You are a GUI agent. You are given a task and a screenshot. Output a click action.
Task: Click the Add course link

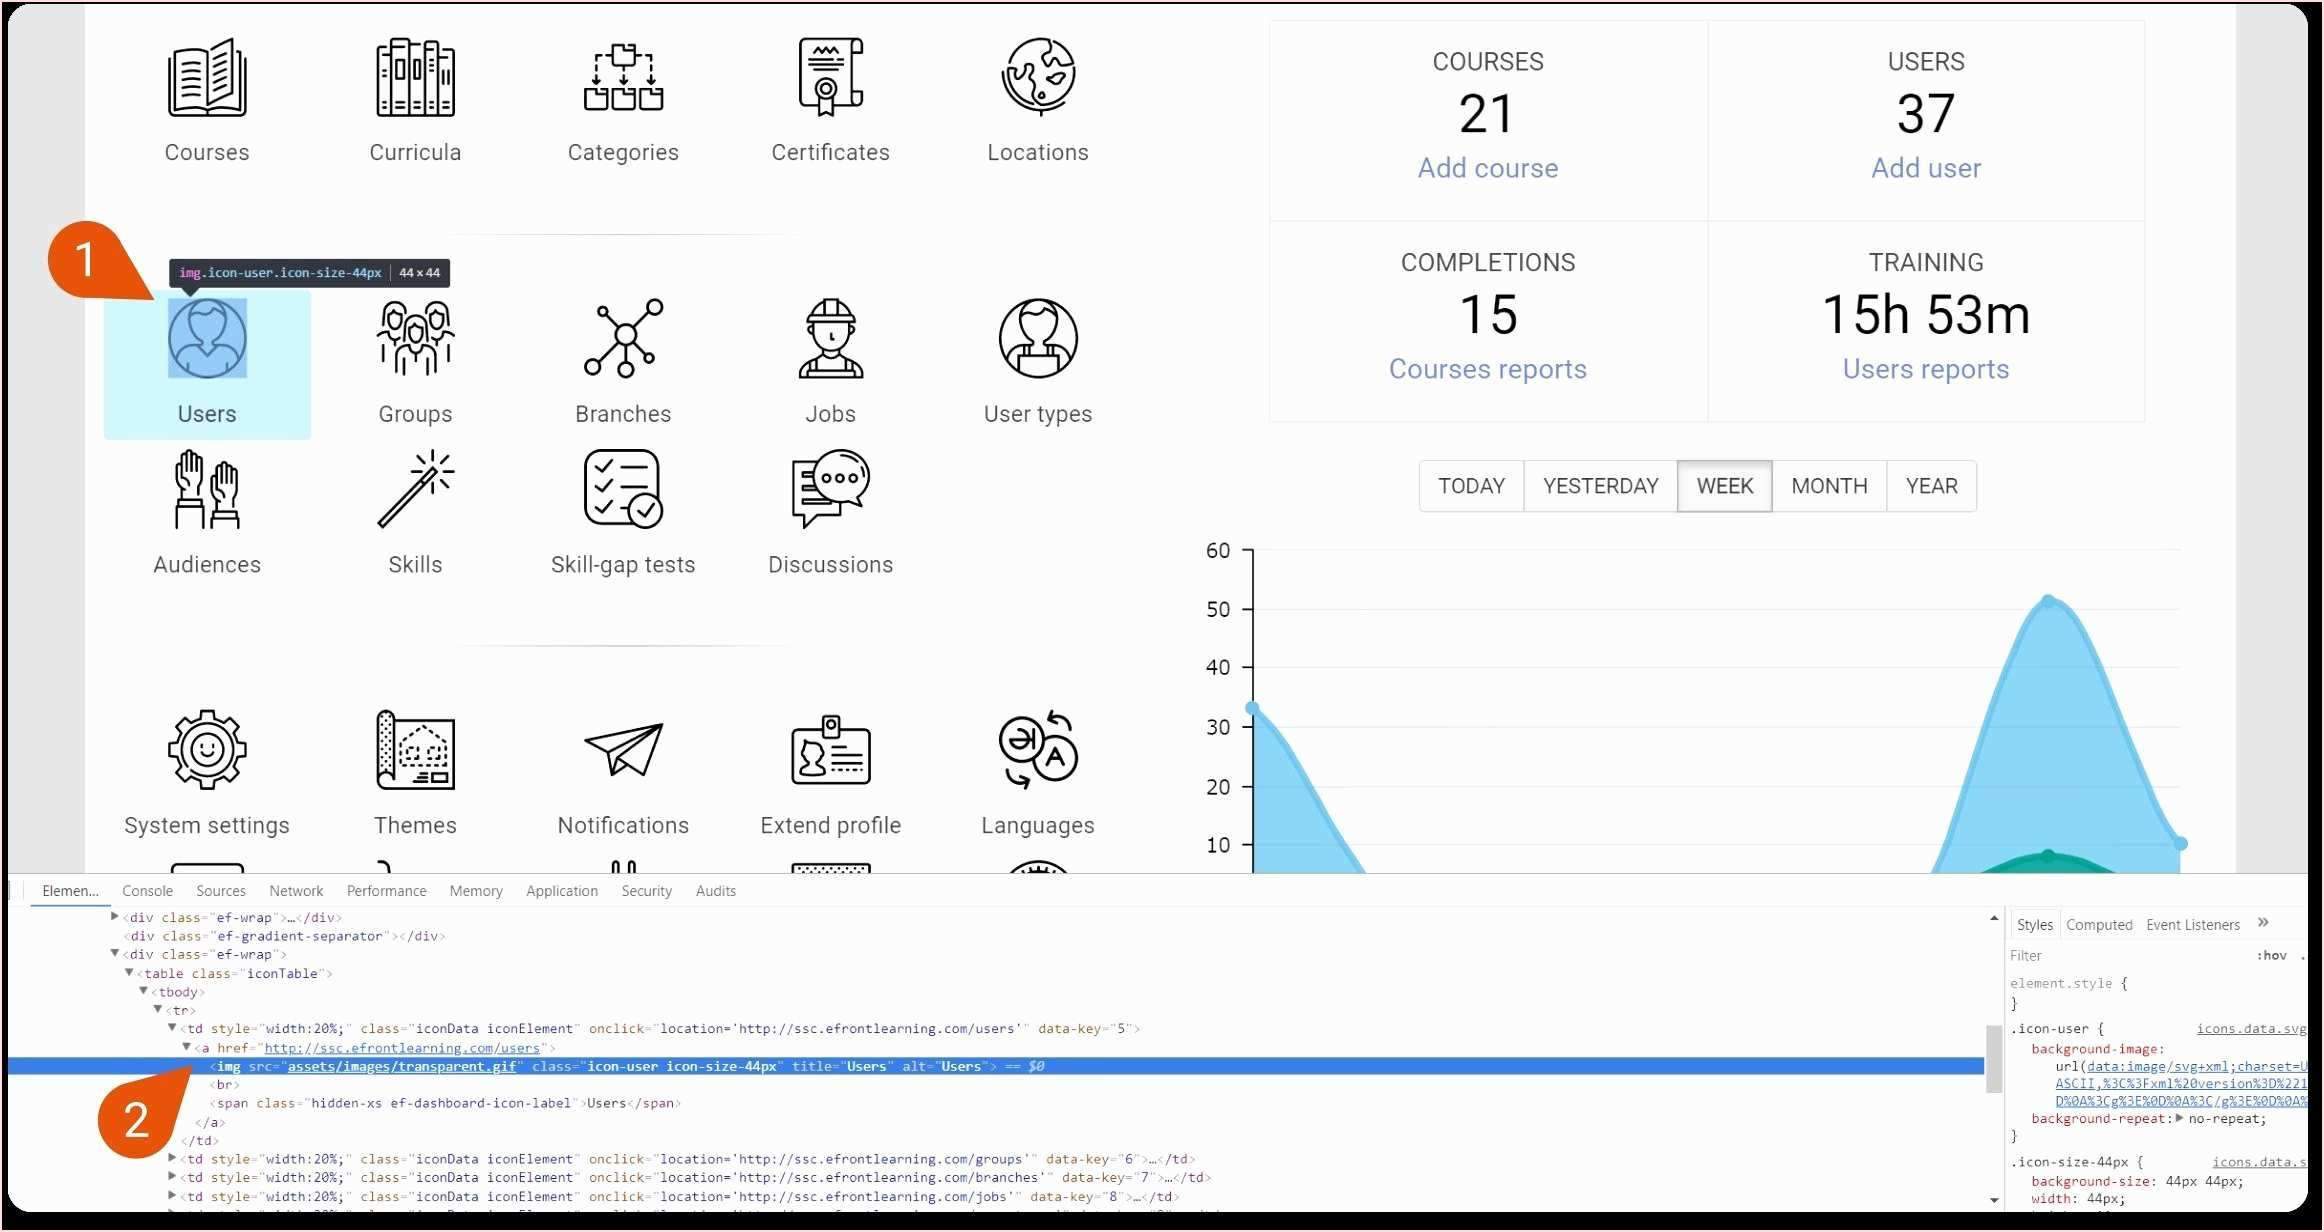1487,168
